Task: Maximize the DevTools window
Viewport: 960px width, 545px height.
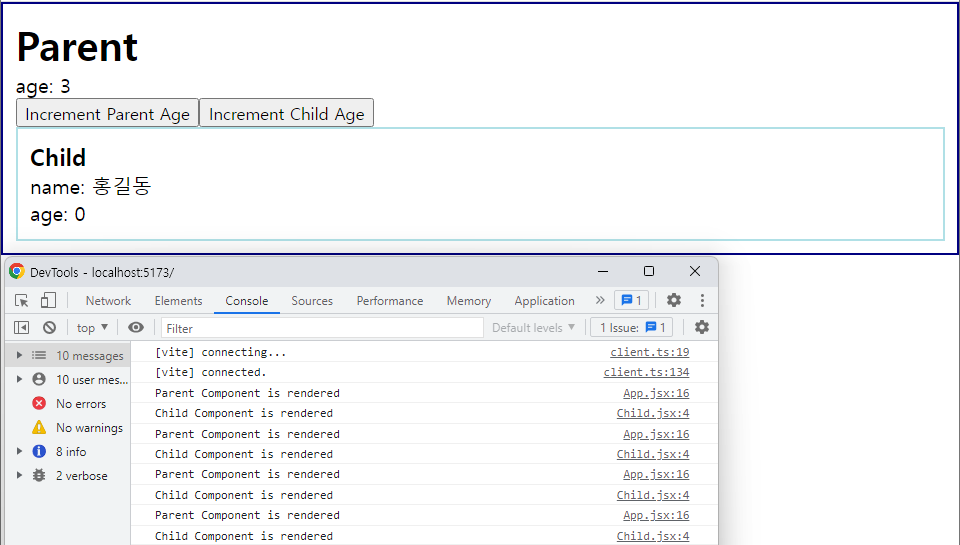Action: [x=649, y=271]
